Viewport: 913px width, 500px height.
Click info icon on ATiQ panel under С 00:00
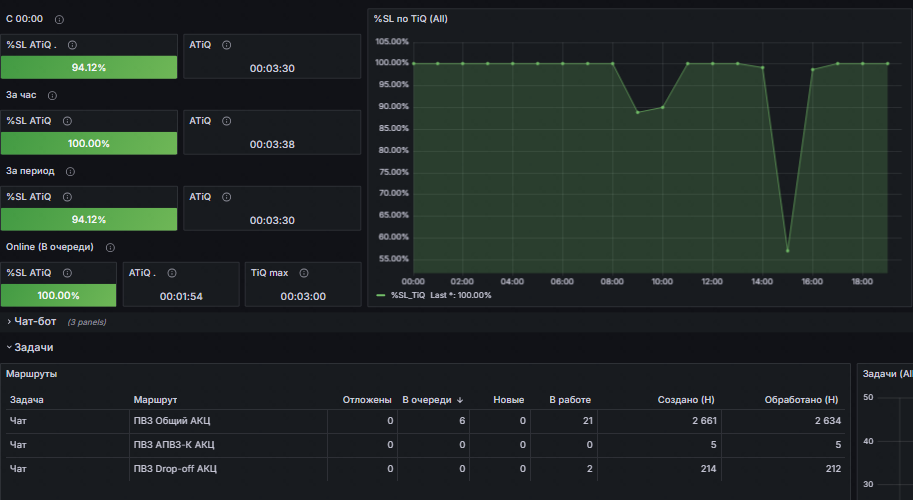[227, 45]
